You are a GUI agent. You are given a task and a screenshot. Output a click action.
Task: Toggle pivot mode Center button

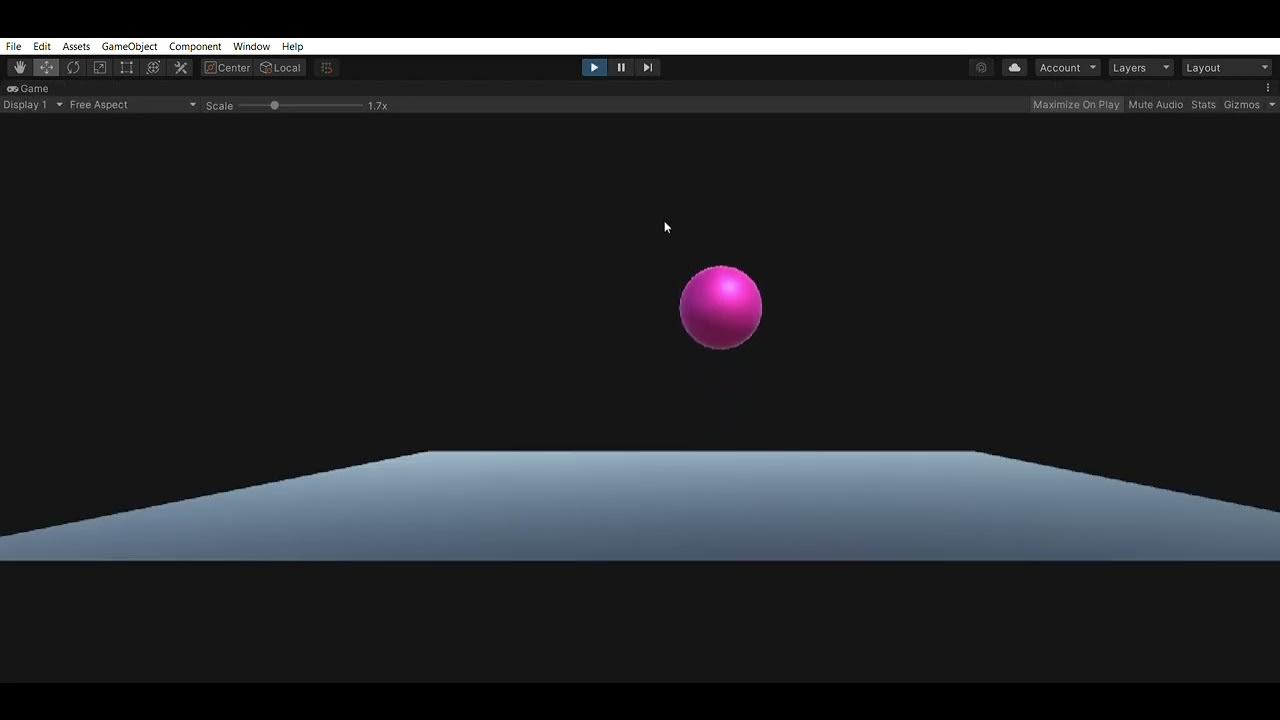click(x=228, y=67)
